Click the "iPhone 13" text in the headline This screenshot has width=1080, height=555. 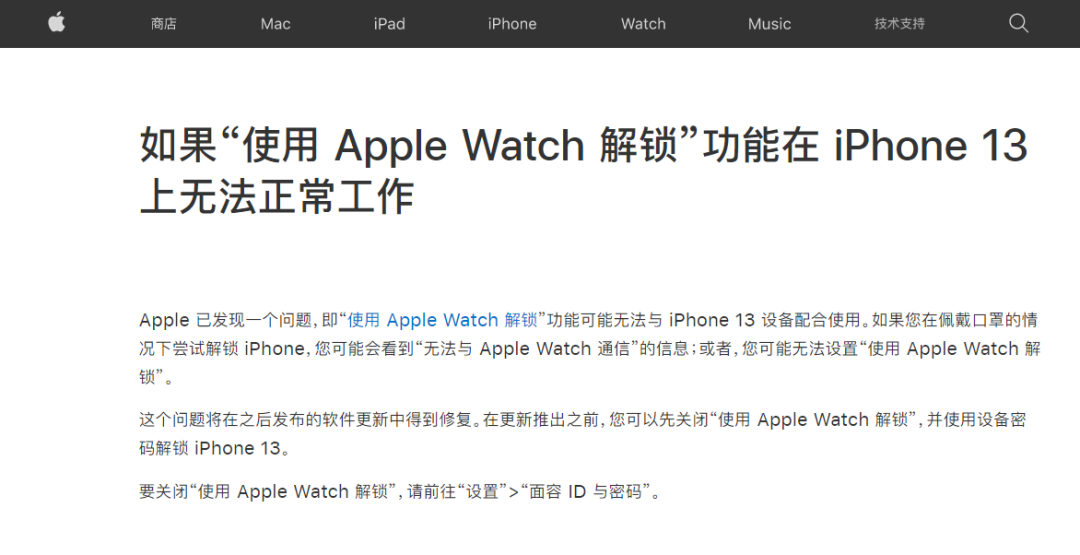tap(931, 145)
